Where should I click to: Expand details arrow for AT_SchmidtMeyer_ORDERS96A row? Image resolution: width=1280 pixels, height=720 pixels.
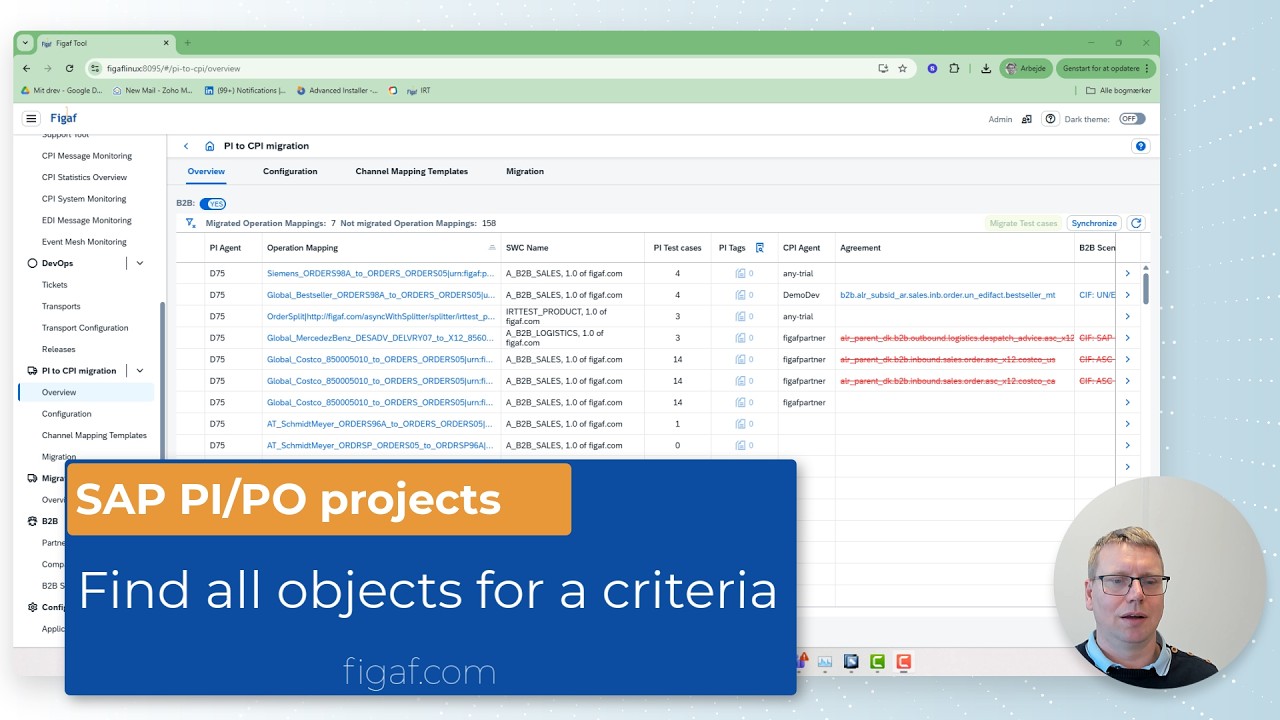pos(1127,424)
